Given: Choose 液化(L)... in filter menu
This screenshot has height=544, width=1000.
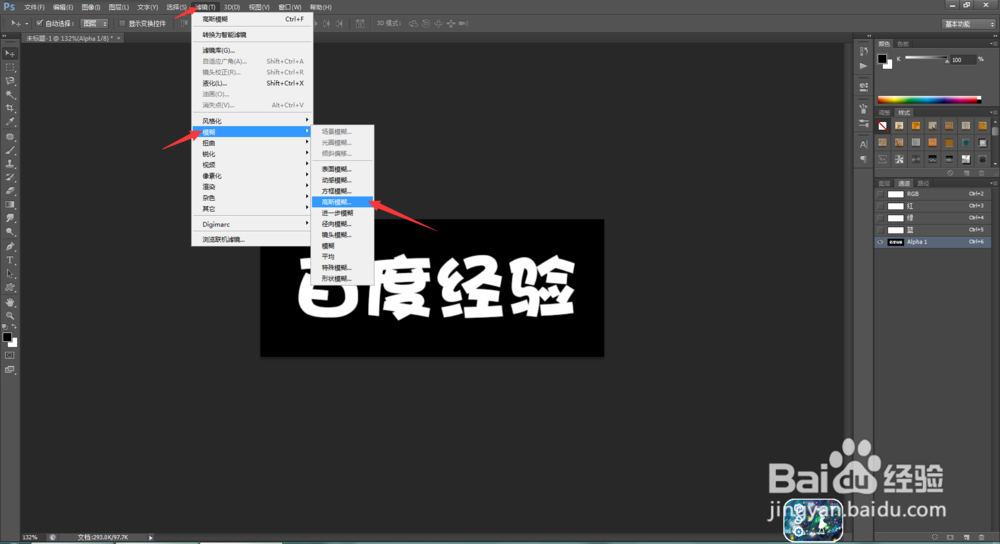Looking at the screenshot, I should (x=252, y=83).
